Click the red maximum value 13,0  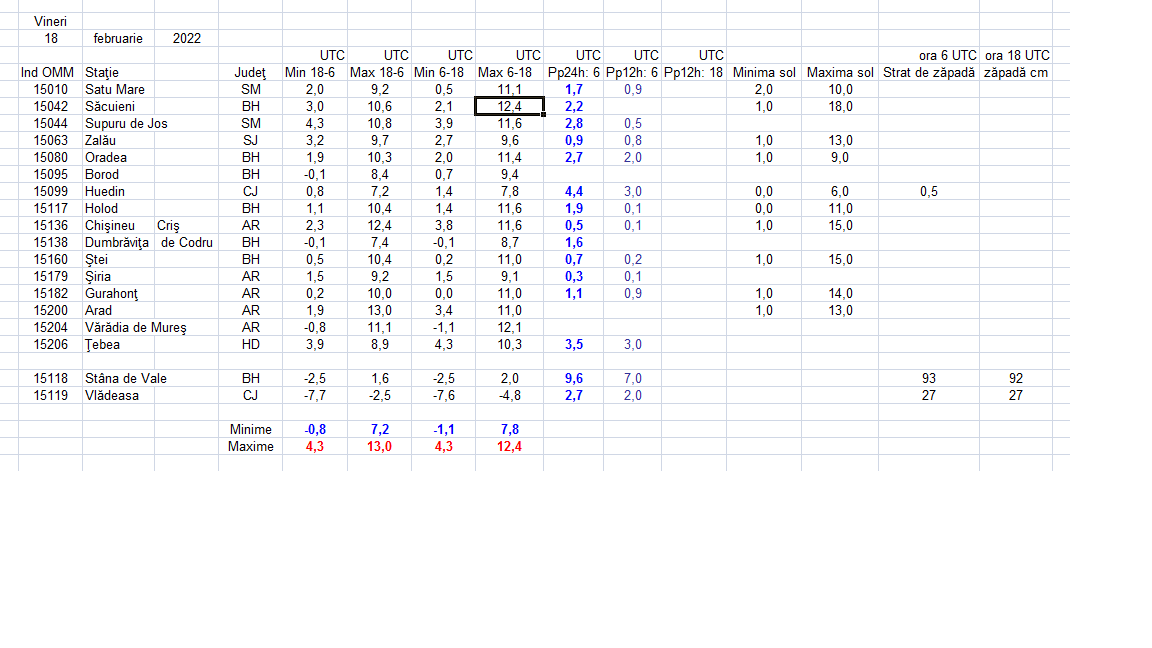click(379, 446)
